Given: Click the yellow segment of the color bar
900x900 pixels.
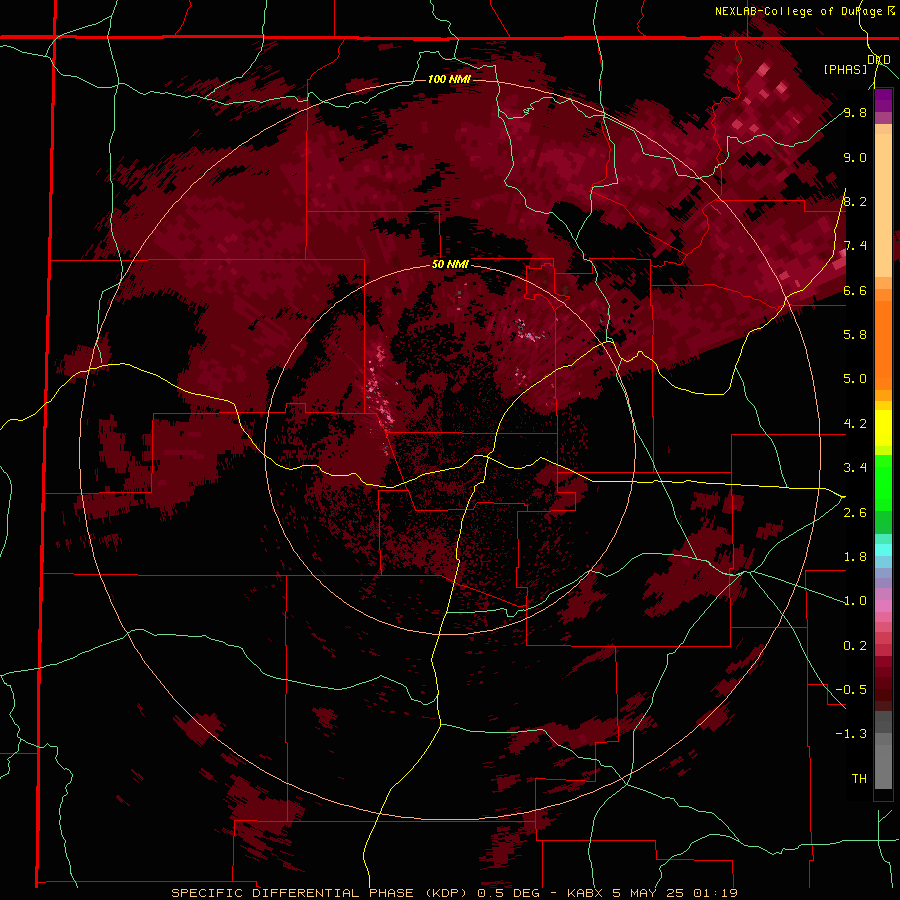Looking at the screenshot, I should (x=883, y=428).
